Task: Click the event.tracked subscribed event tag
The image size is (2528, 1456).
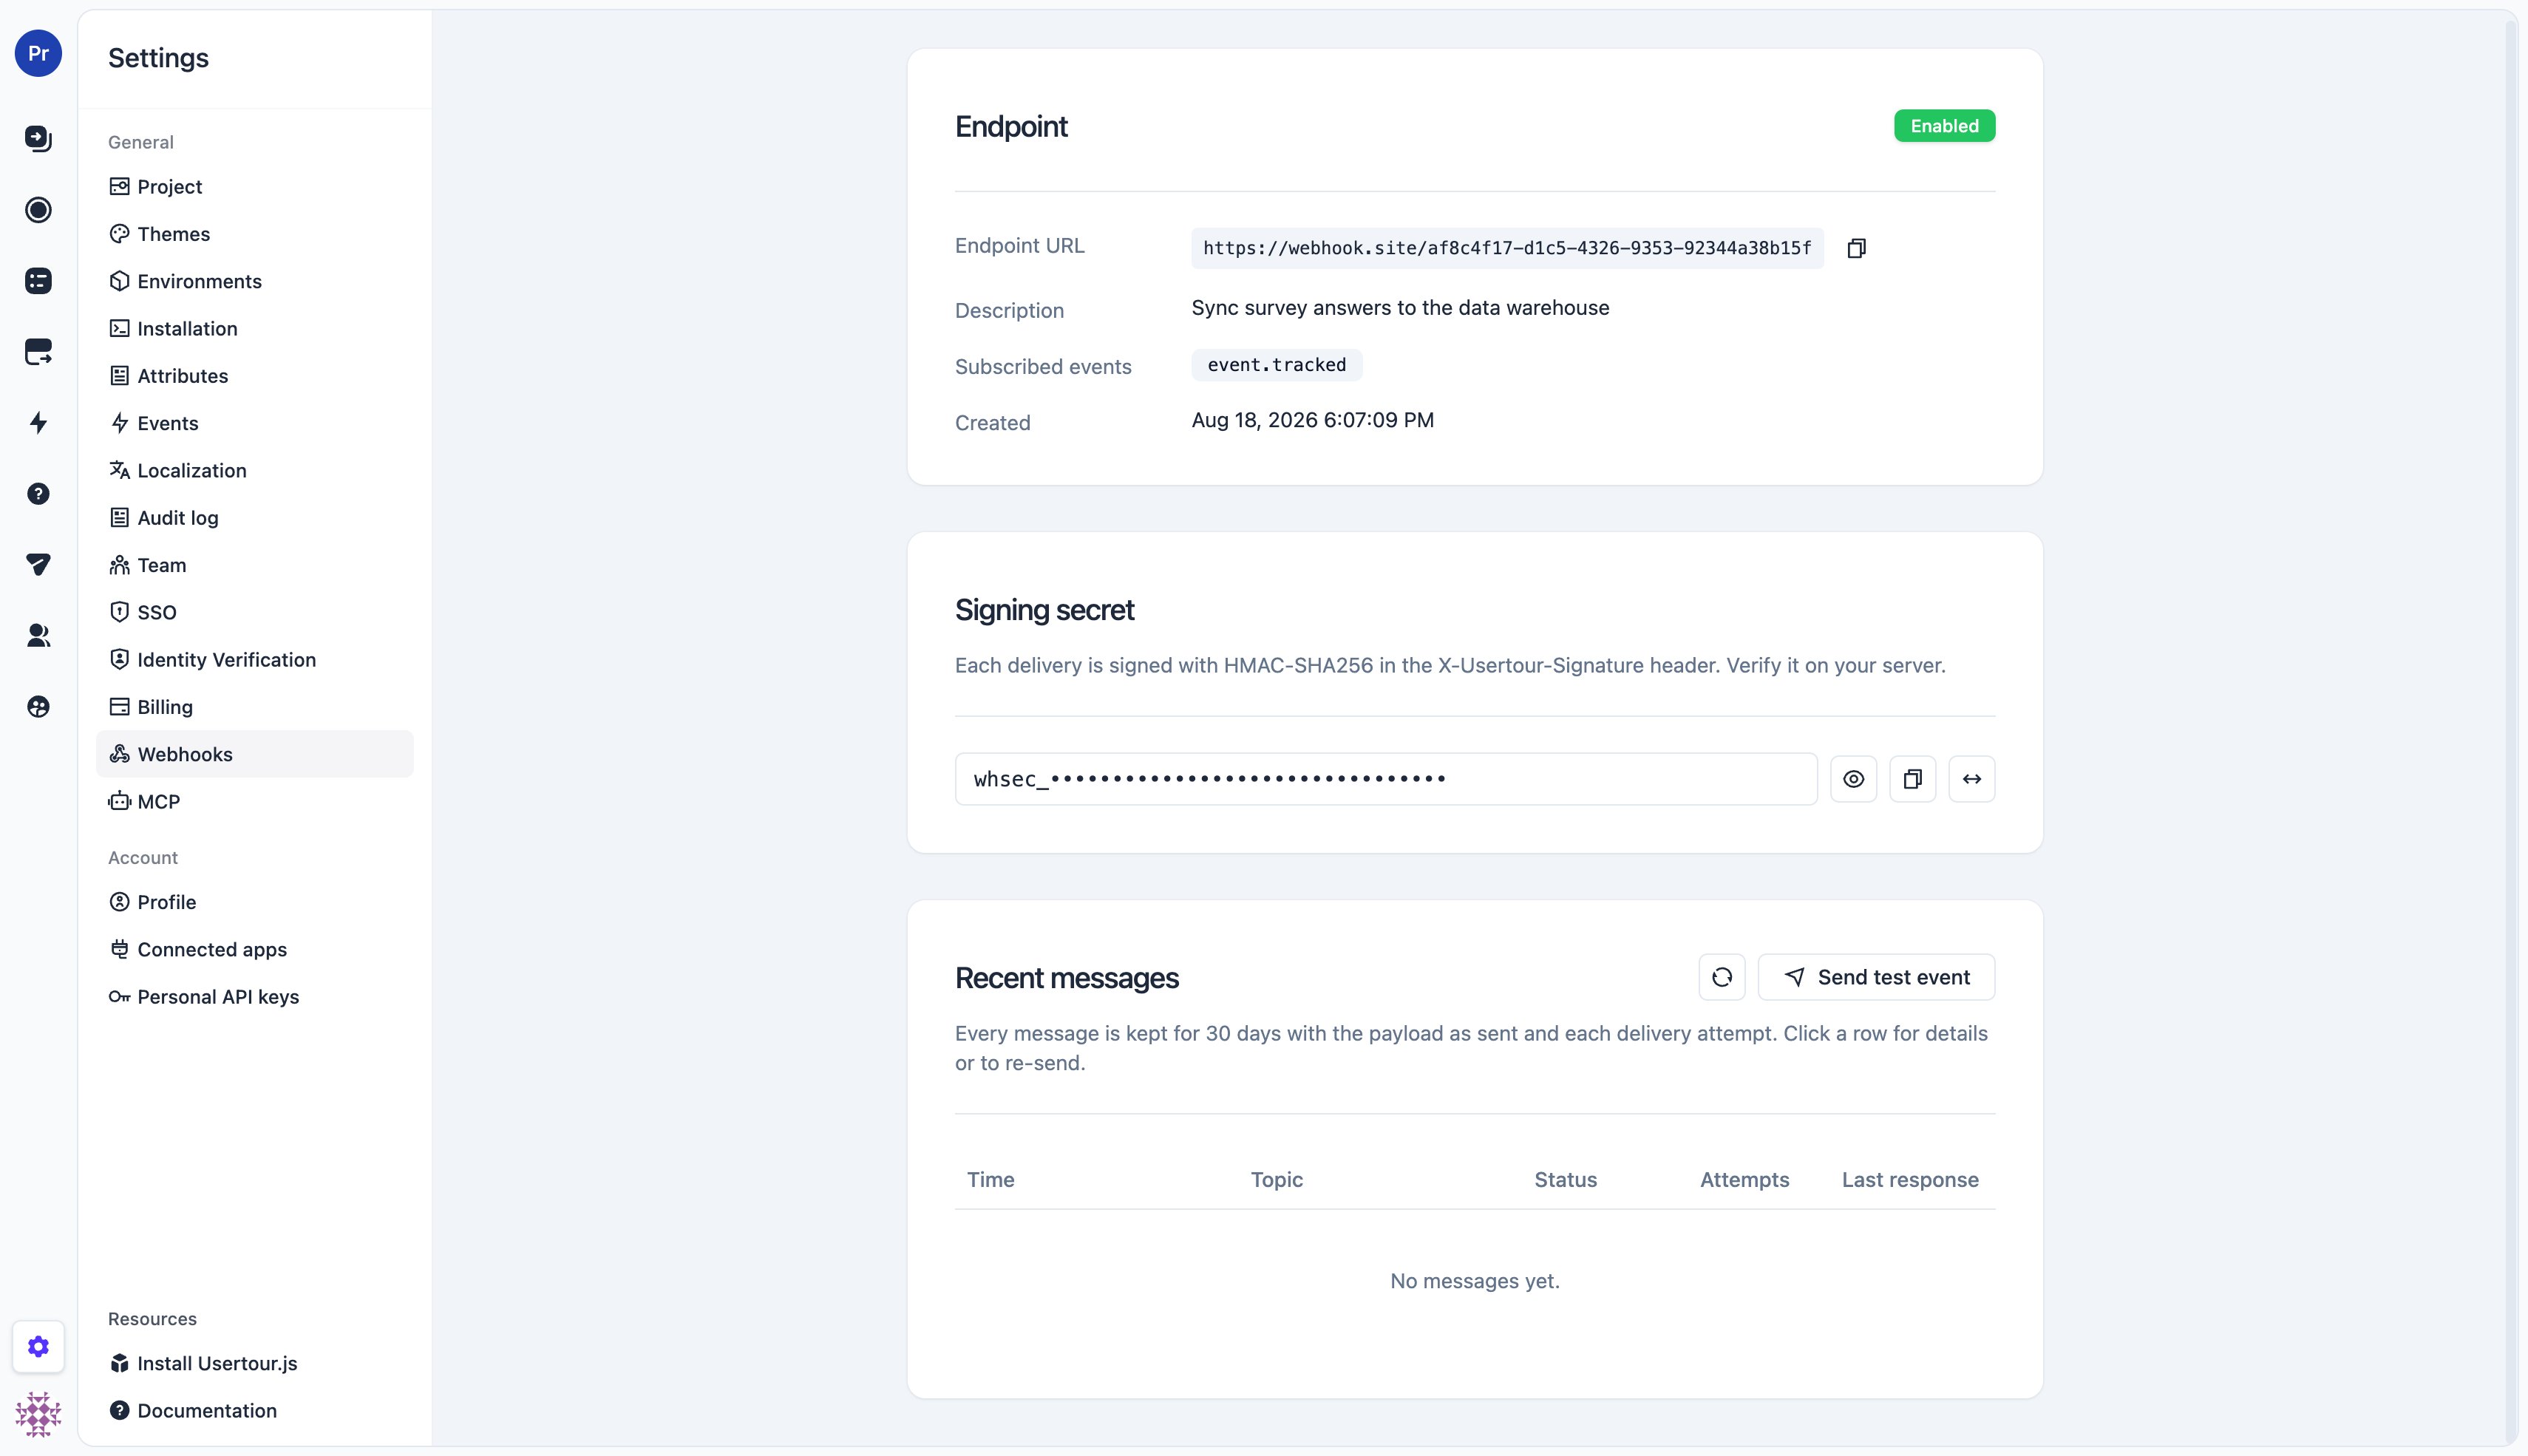Action: coord(1276,365)
